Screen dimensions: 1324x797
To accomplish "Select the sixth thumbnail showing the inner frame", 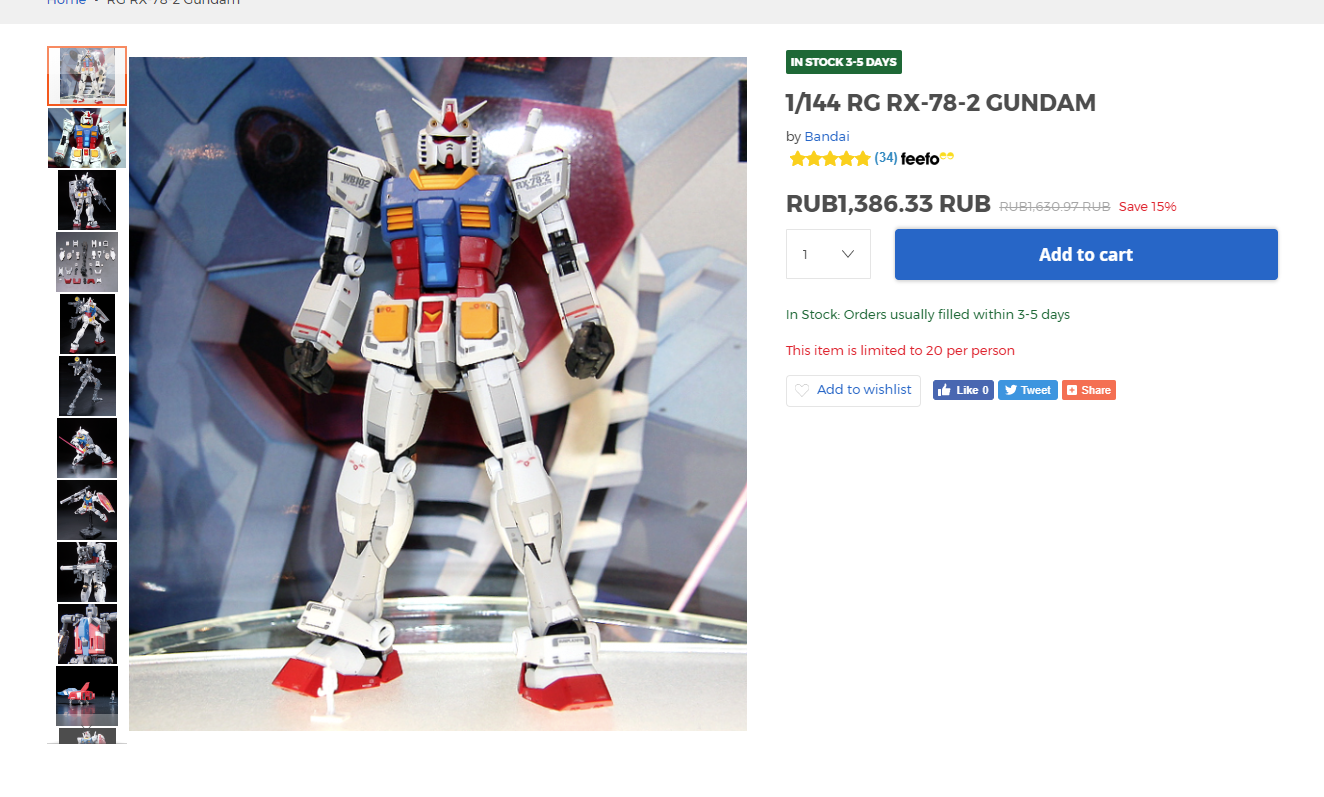I will (x=87, y=386).
